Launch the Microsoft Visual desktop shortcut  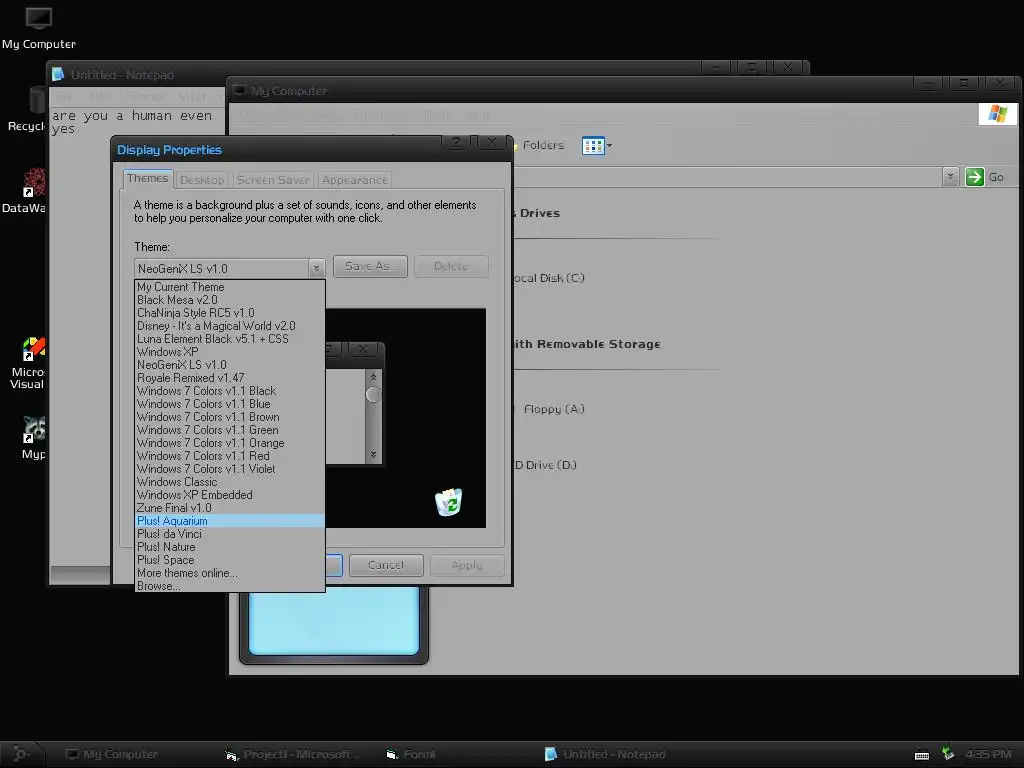(27, 363)
